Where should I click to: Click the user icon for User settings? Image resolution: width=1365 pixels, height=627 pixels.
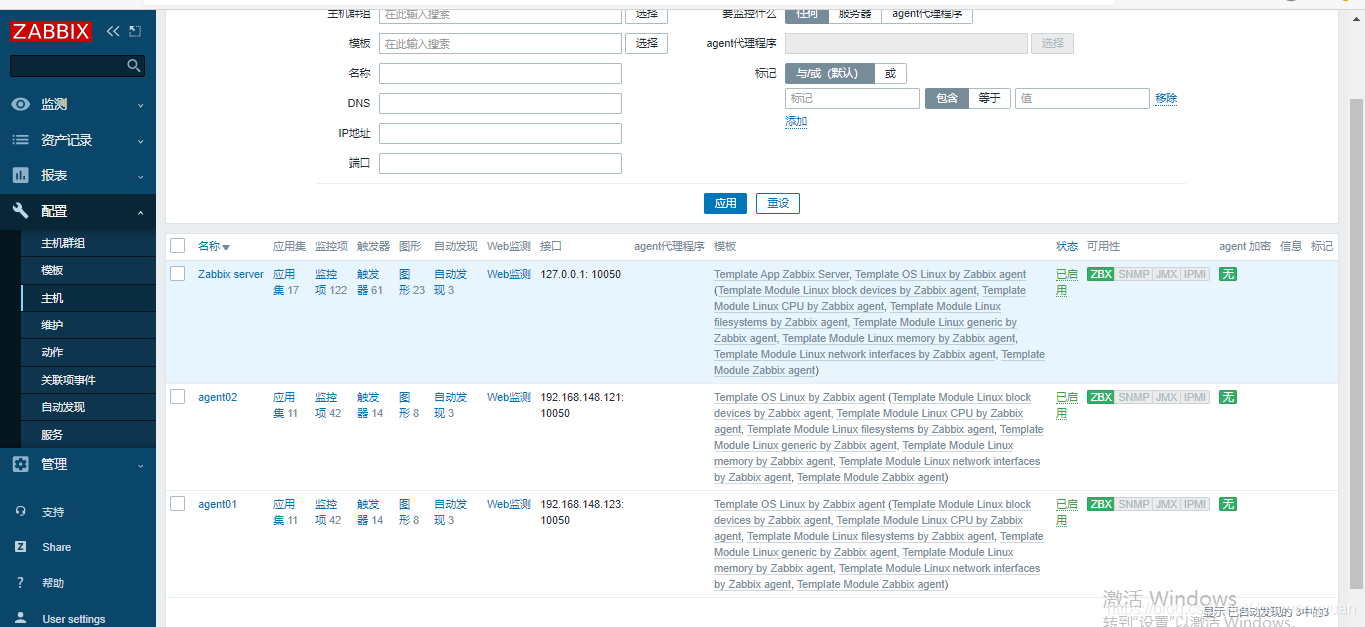coord(20,618)
